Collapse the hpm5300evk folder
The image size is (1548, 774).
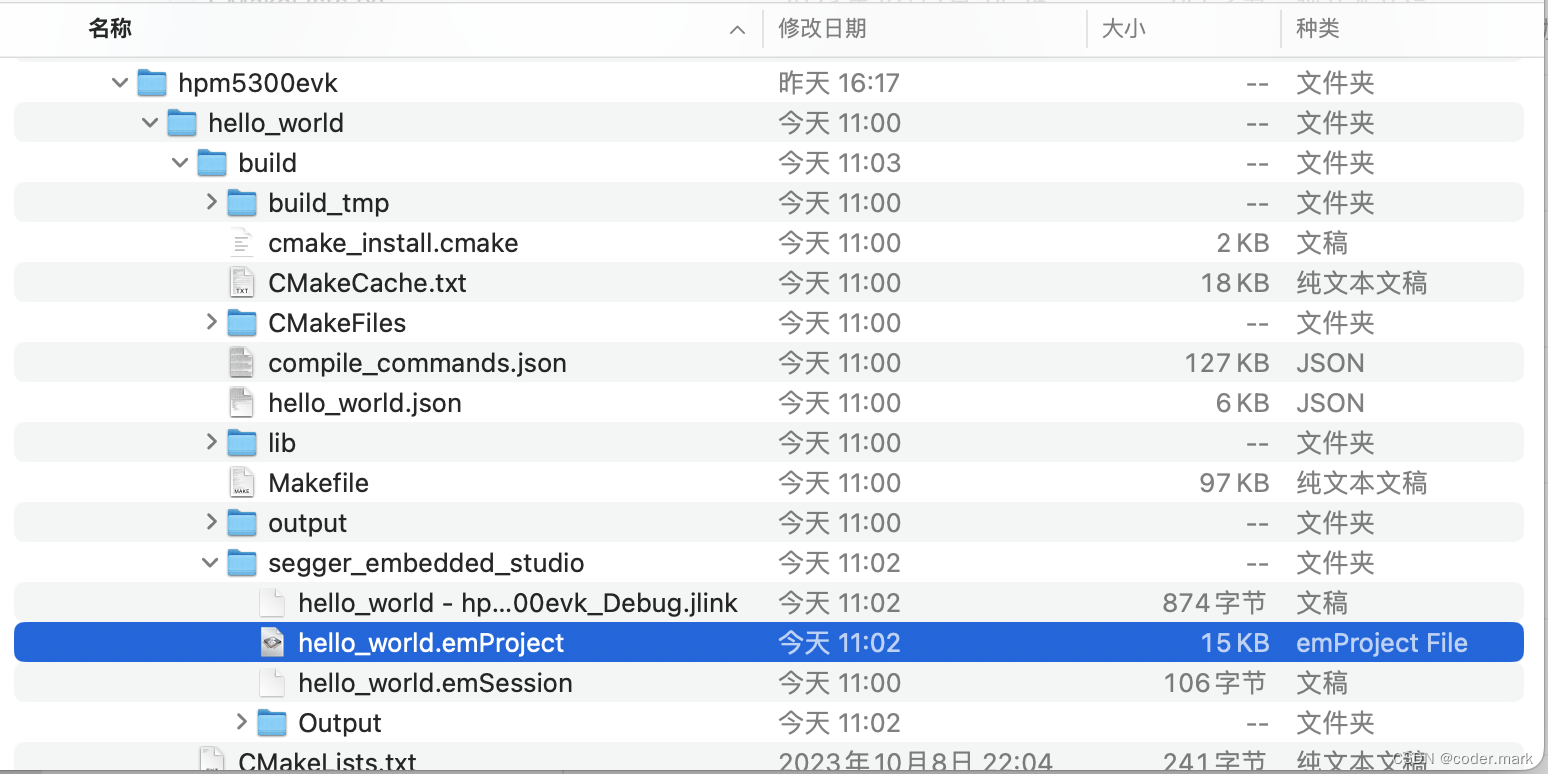click(118, 82)
